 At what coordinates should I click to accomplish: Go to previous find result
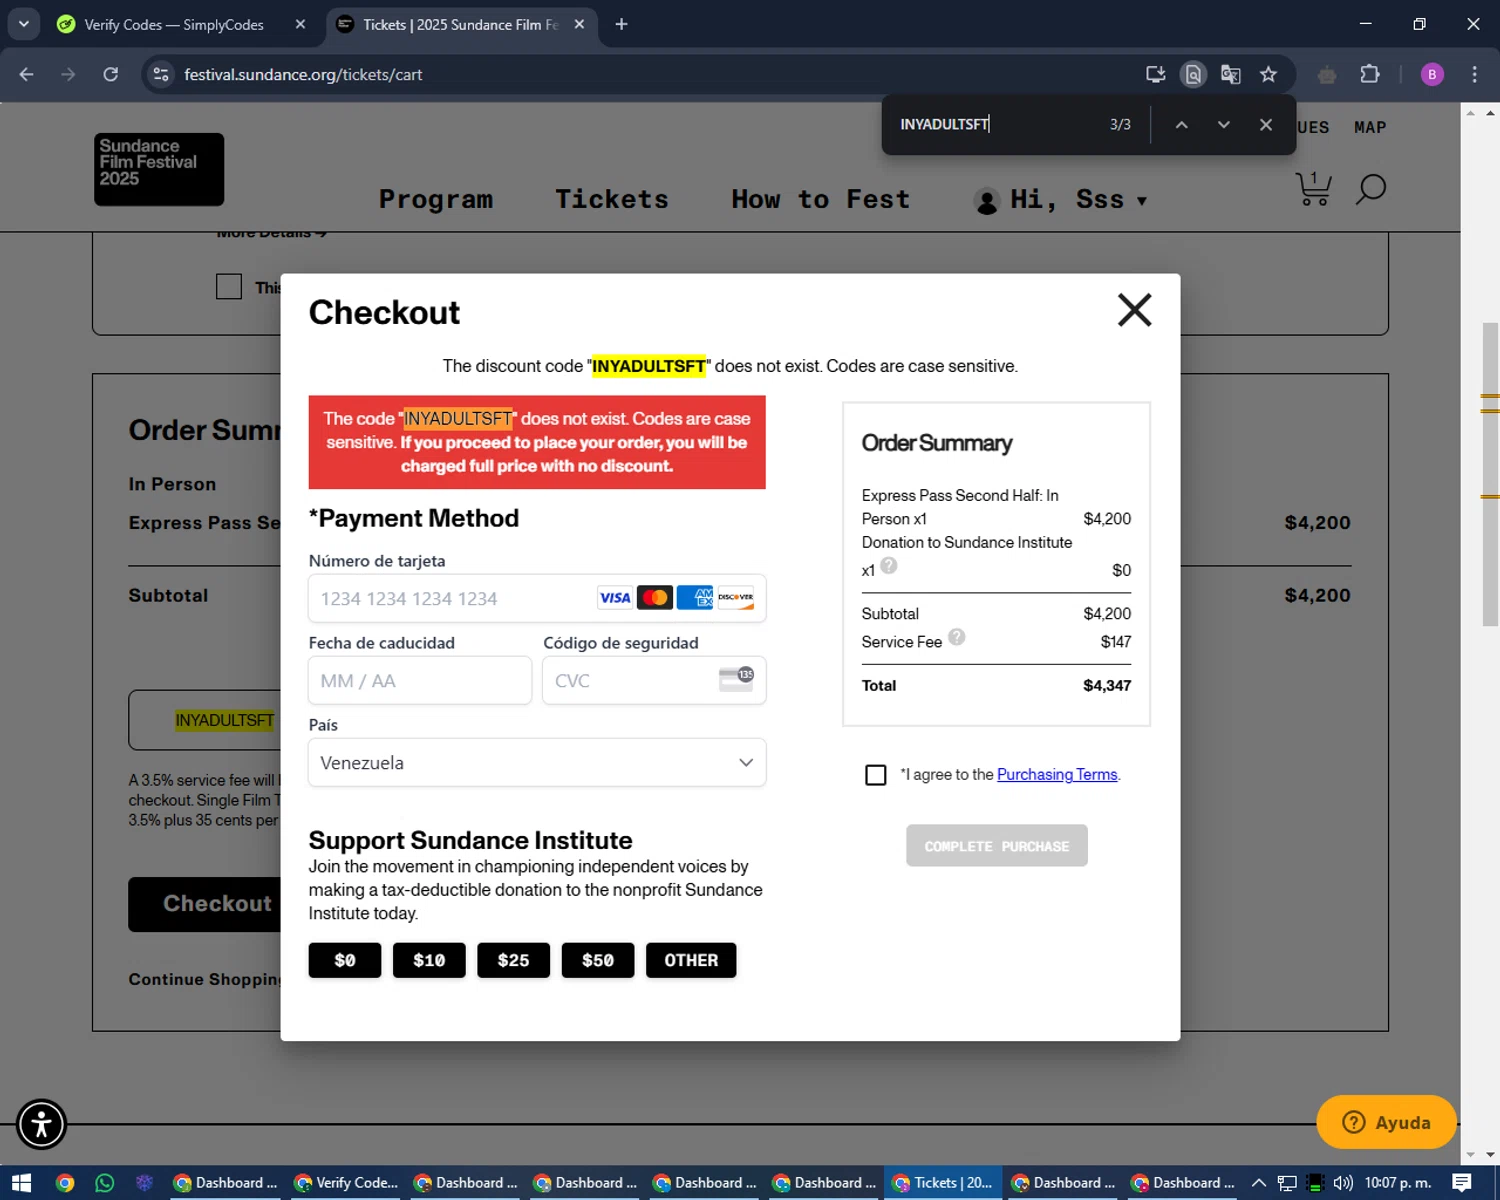1181,125
